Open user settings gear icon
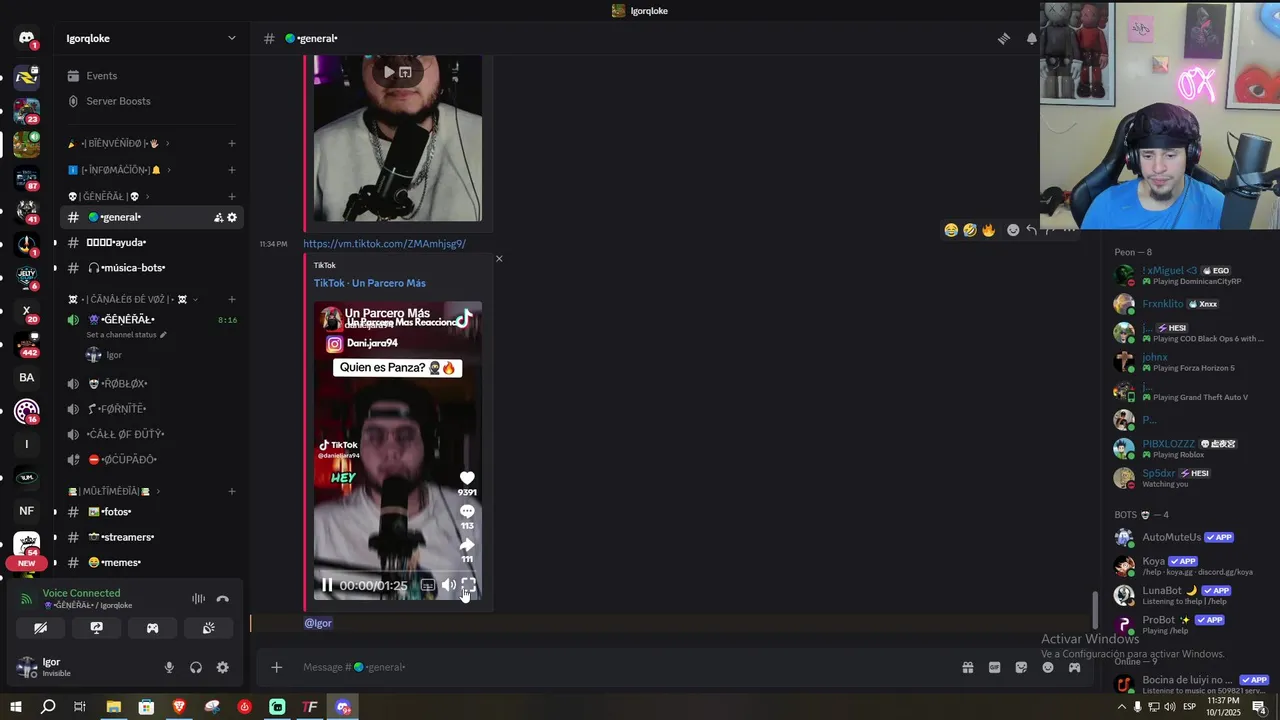This screenshot has height=720, width=1280. pyautogui.click(x=223, y=667)
